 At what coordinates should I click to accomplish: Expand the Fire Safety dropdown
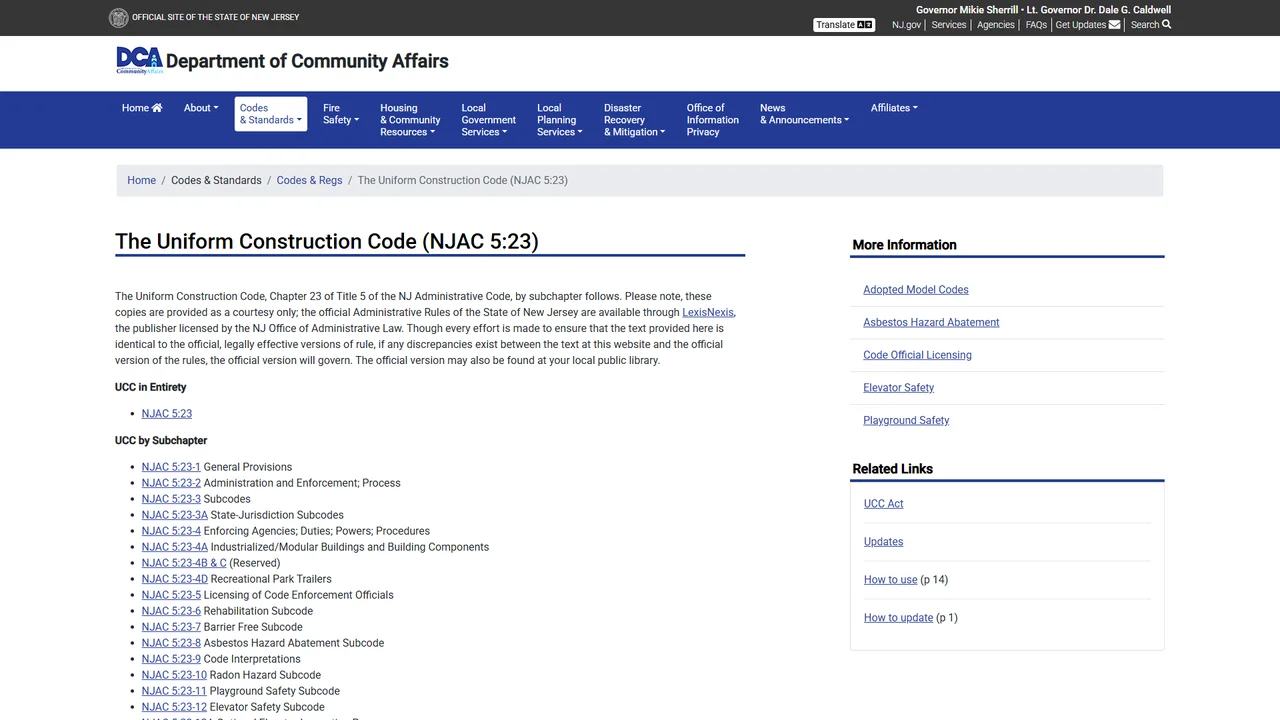pos(340,114)
